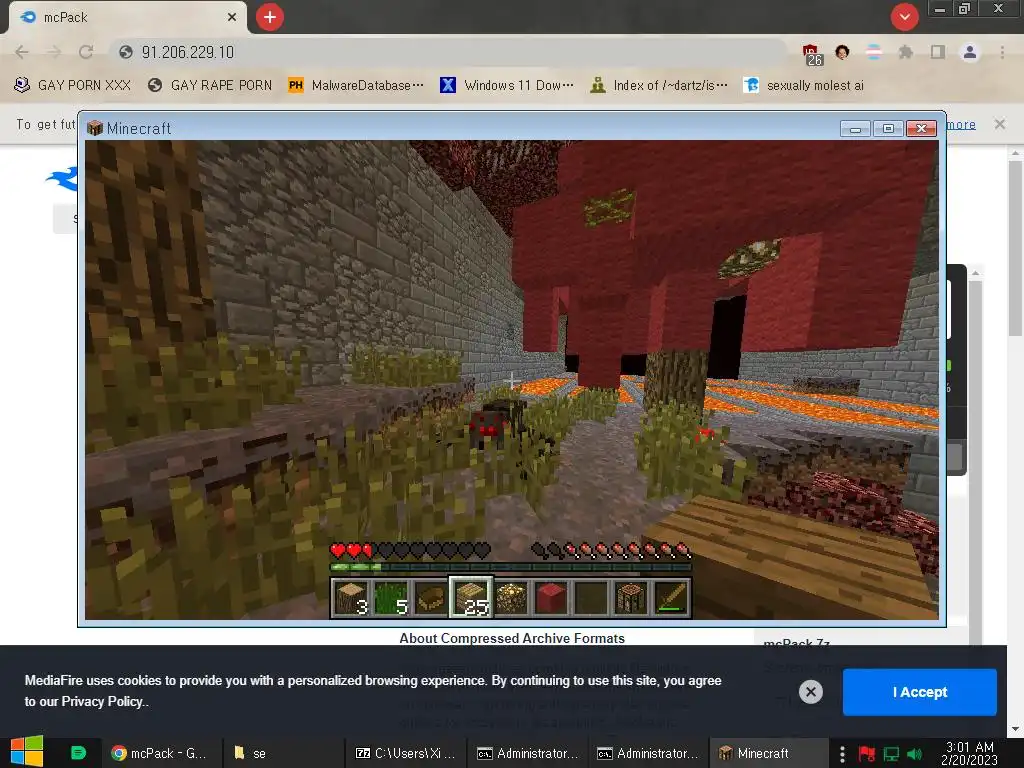Click the red flag tray icon
The height and width of the screenshot is (768, 1024).
867,754
